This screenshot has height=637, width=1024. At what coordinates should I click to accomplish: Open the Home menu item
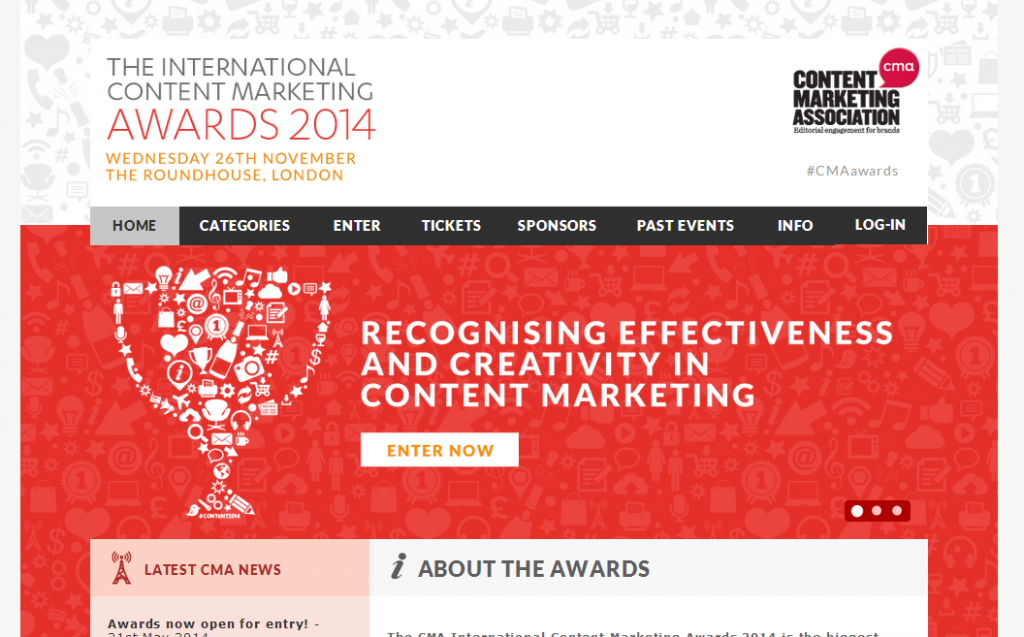pyautogui.click(x=134, y=226)
